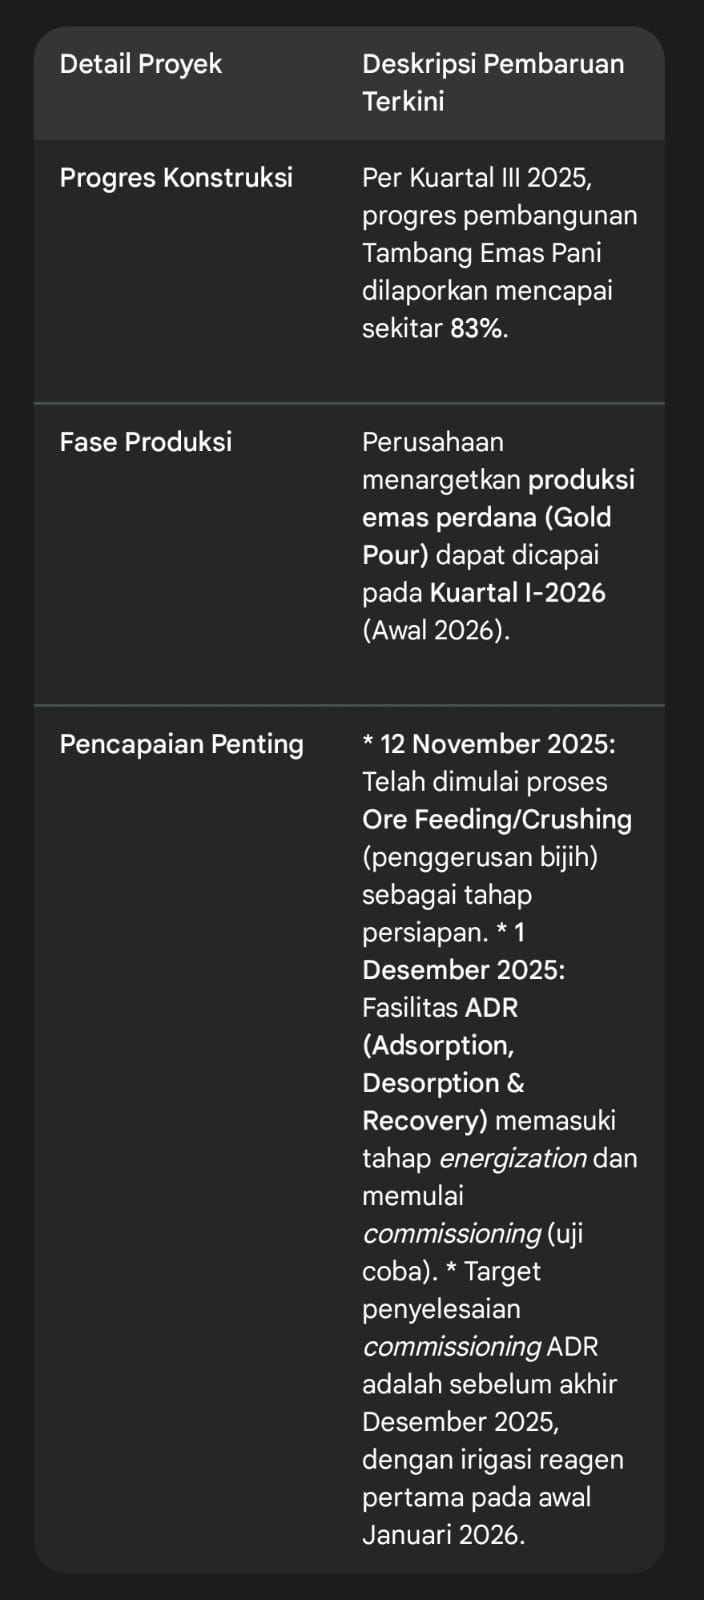Click the bold "Desorption &" text
This screenshot has width=704, height=1600.
point(443,1084)
